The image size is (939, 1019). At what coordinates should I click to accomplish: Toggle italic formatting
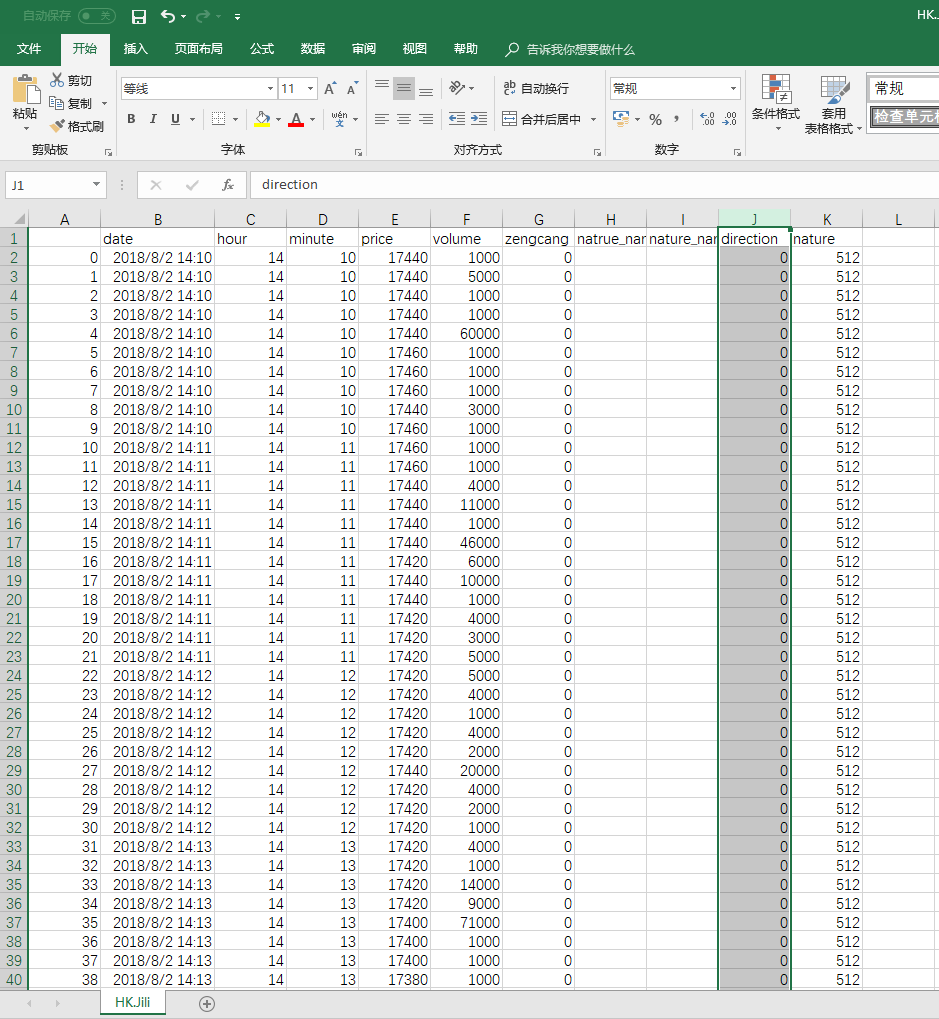(x=153, y=119)
